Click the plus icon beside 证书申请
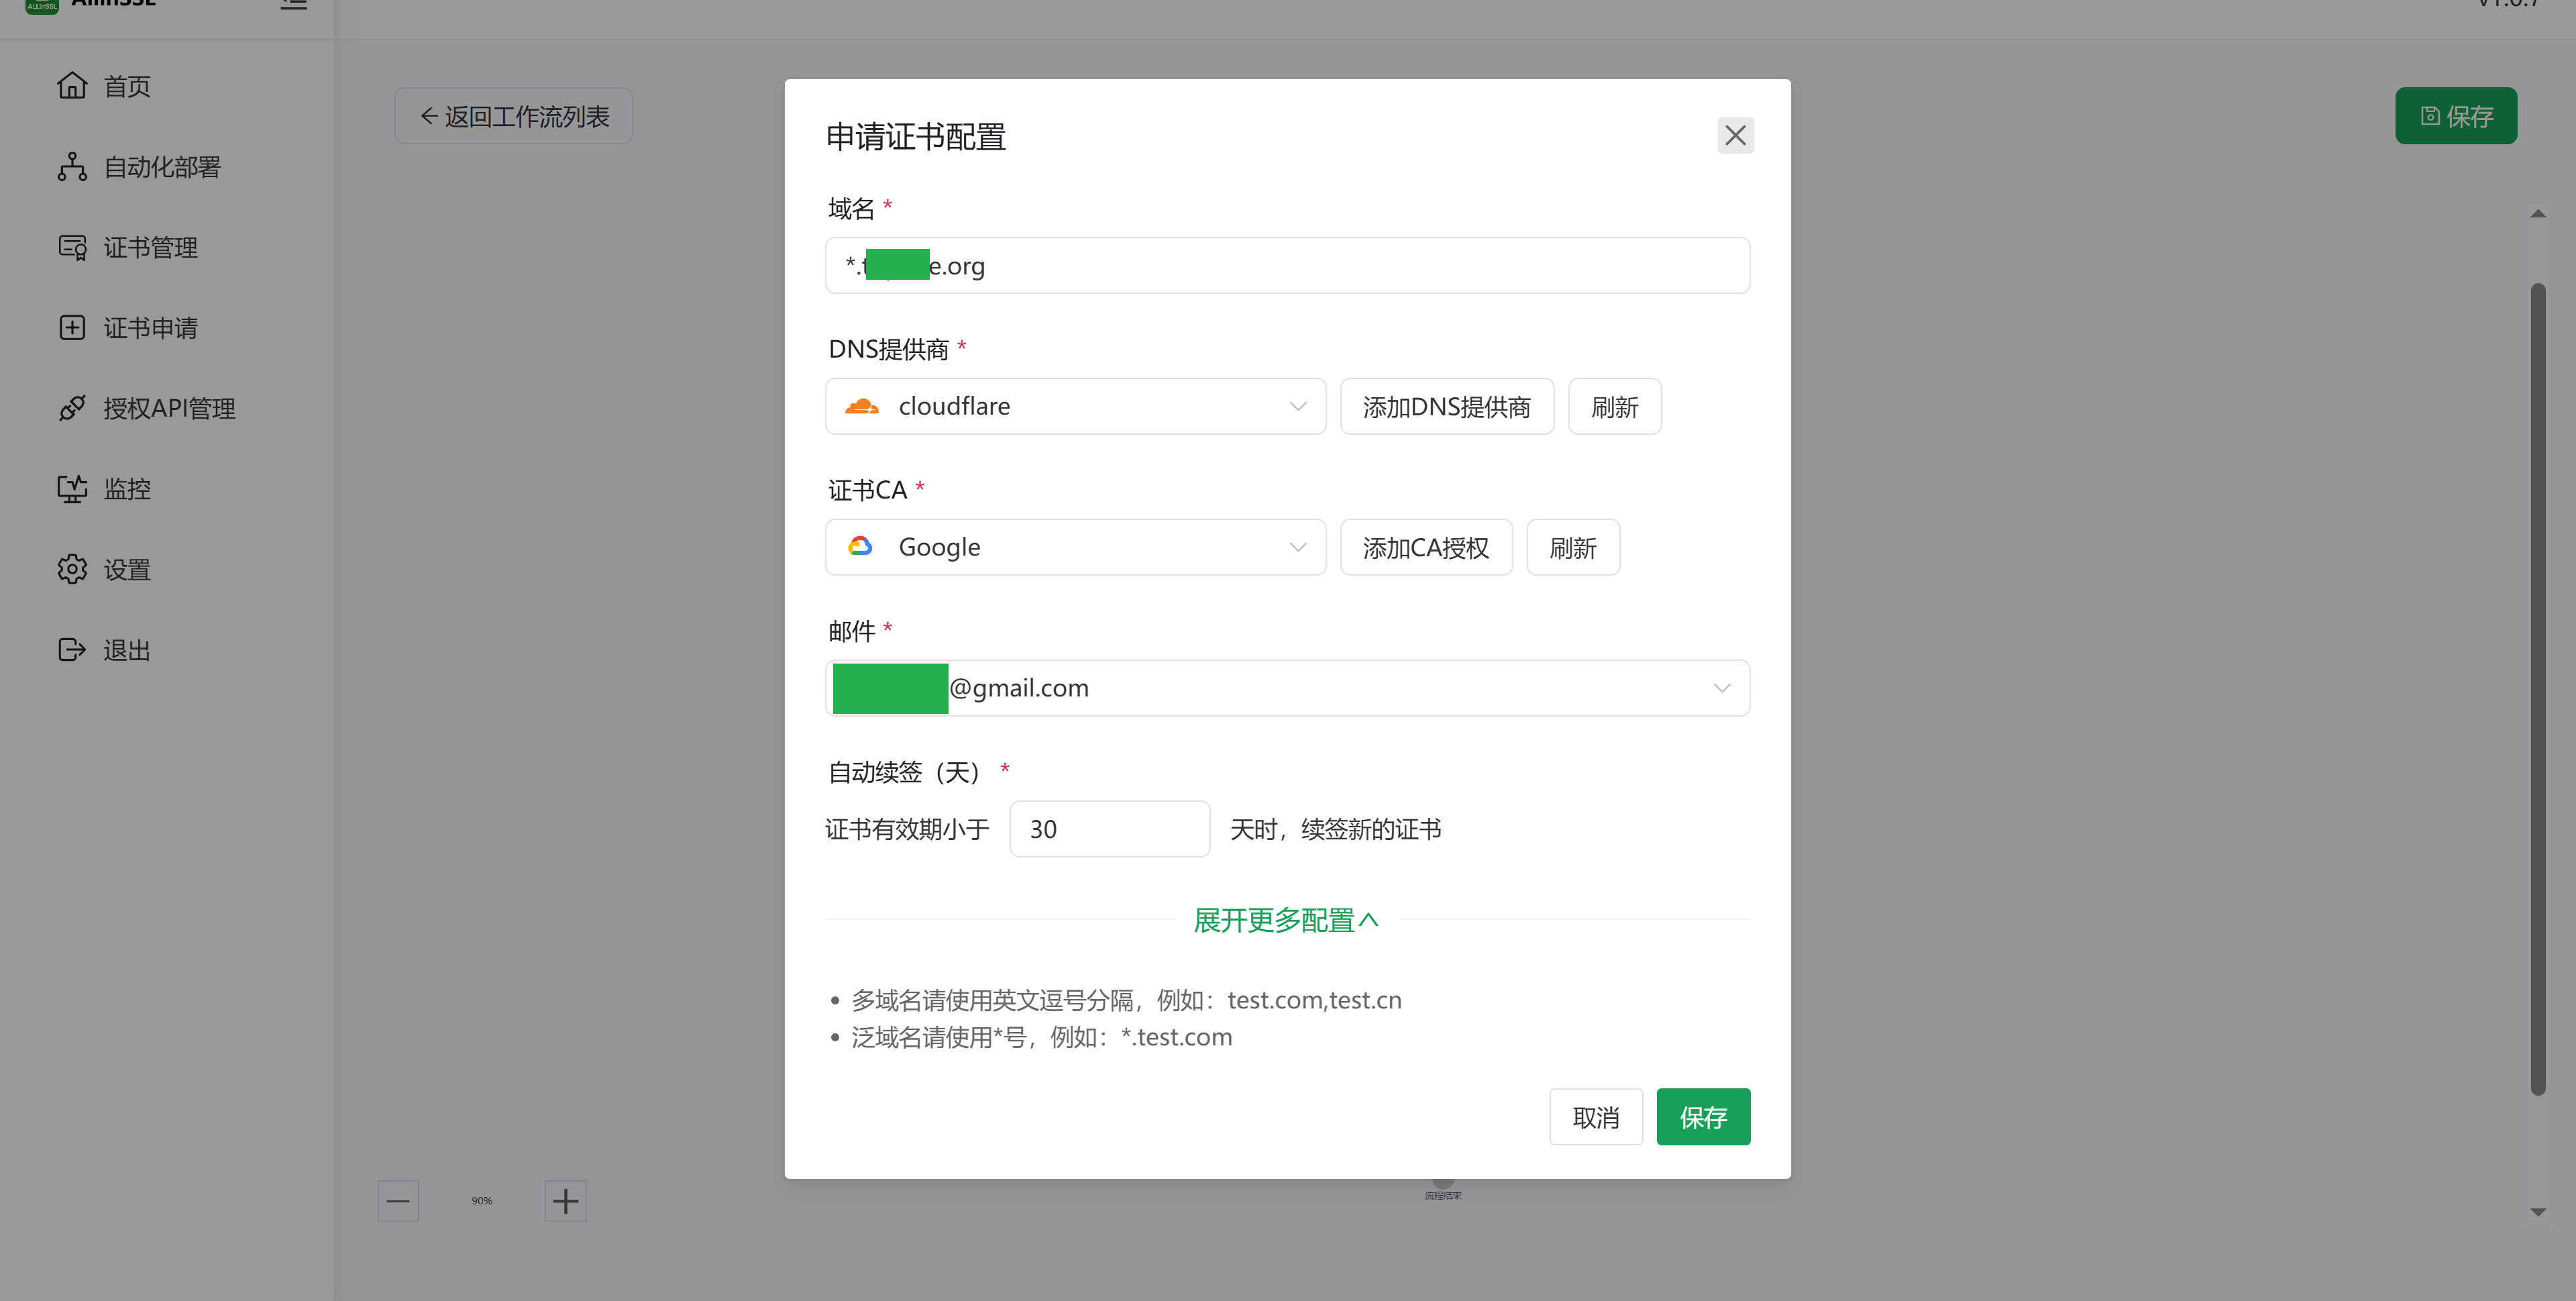This screenshot has width=2576, height=1301. (72, 328)
